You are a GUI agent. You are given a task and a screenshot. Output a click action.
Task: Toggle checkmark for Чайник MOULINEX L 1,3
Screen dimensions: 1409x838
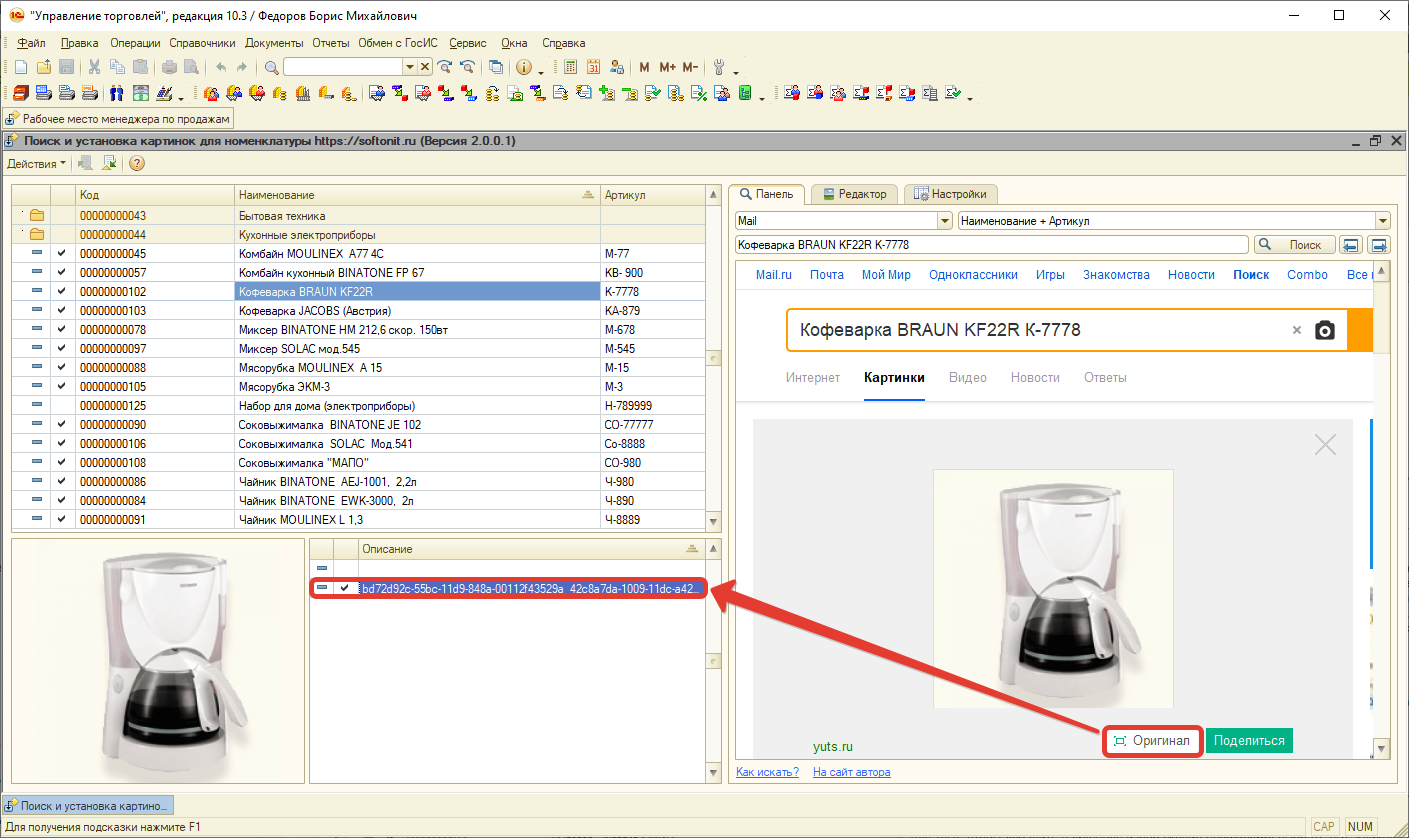[62, 520]
